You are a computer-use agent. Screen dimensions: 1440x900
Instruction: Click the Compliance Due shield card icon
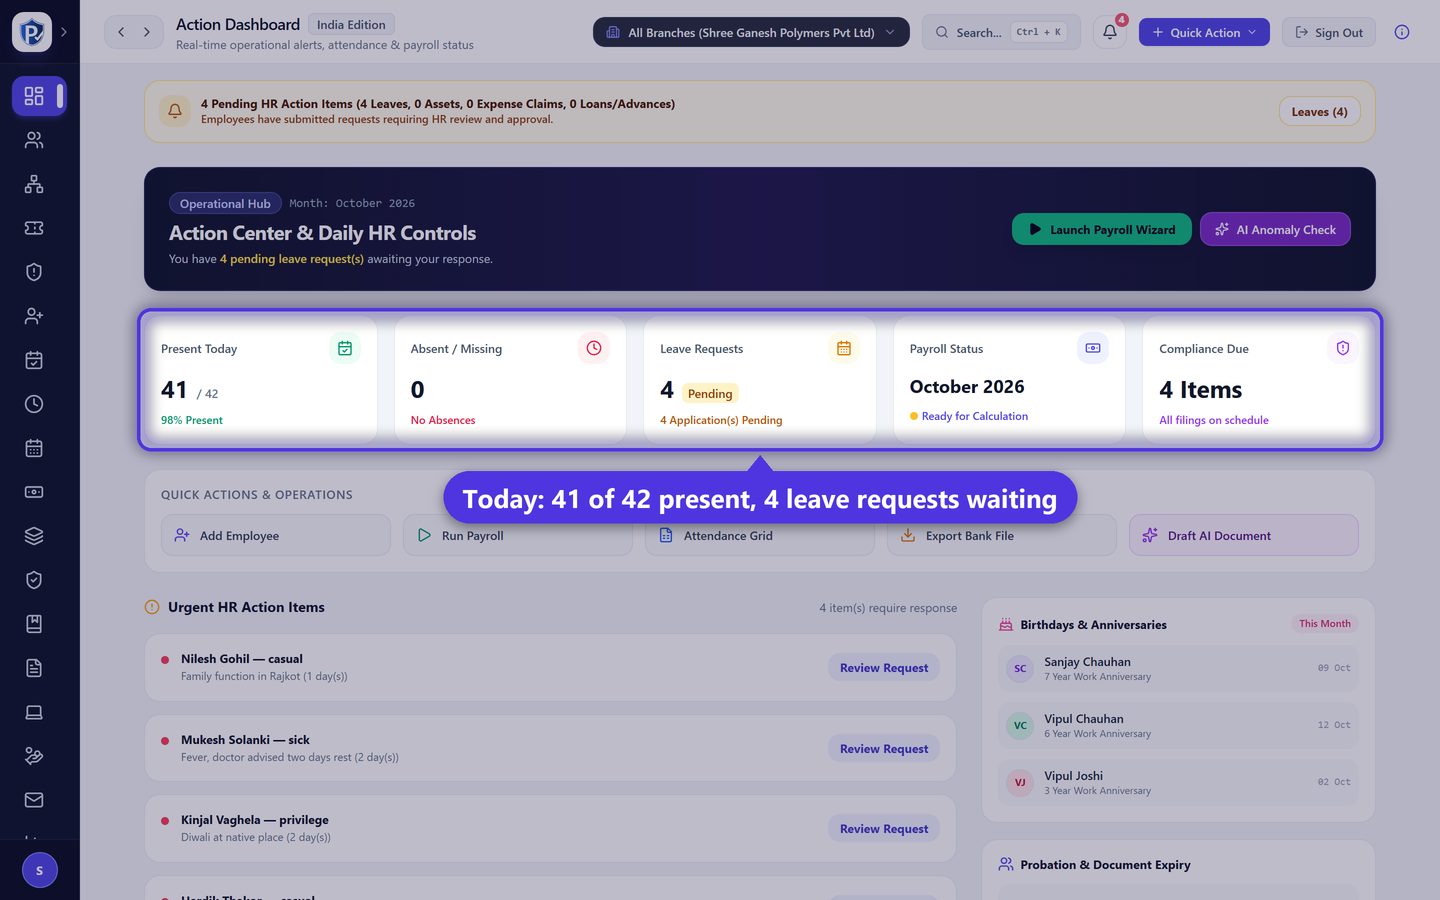[1343, 348]
